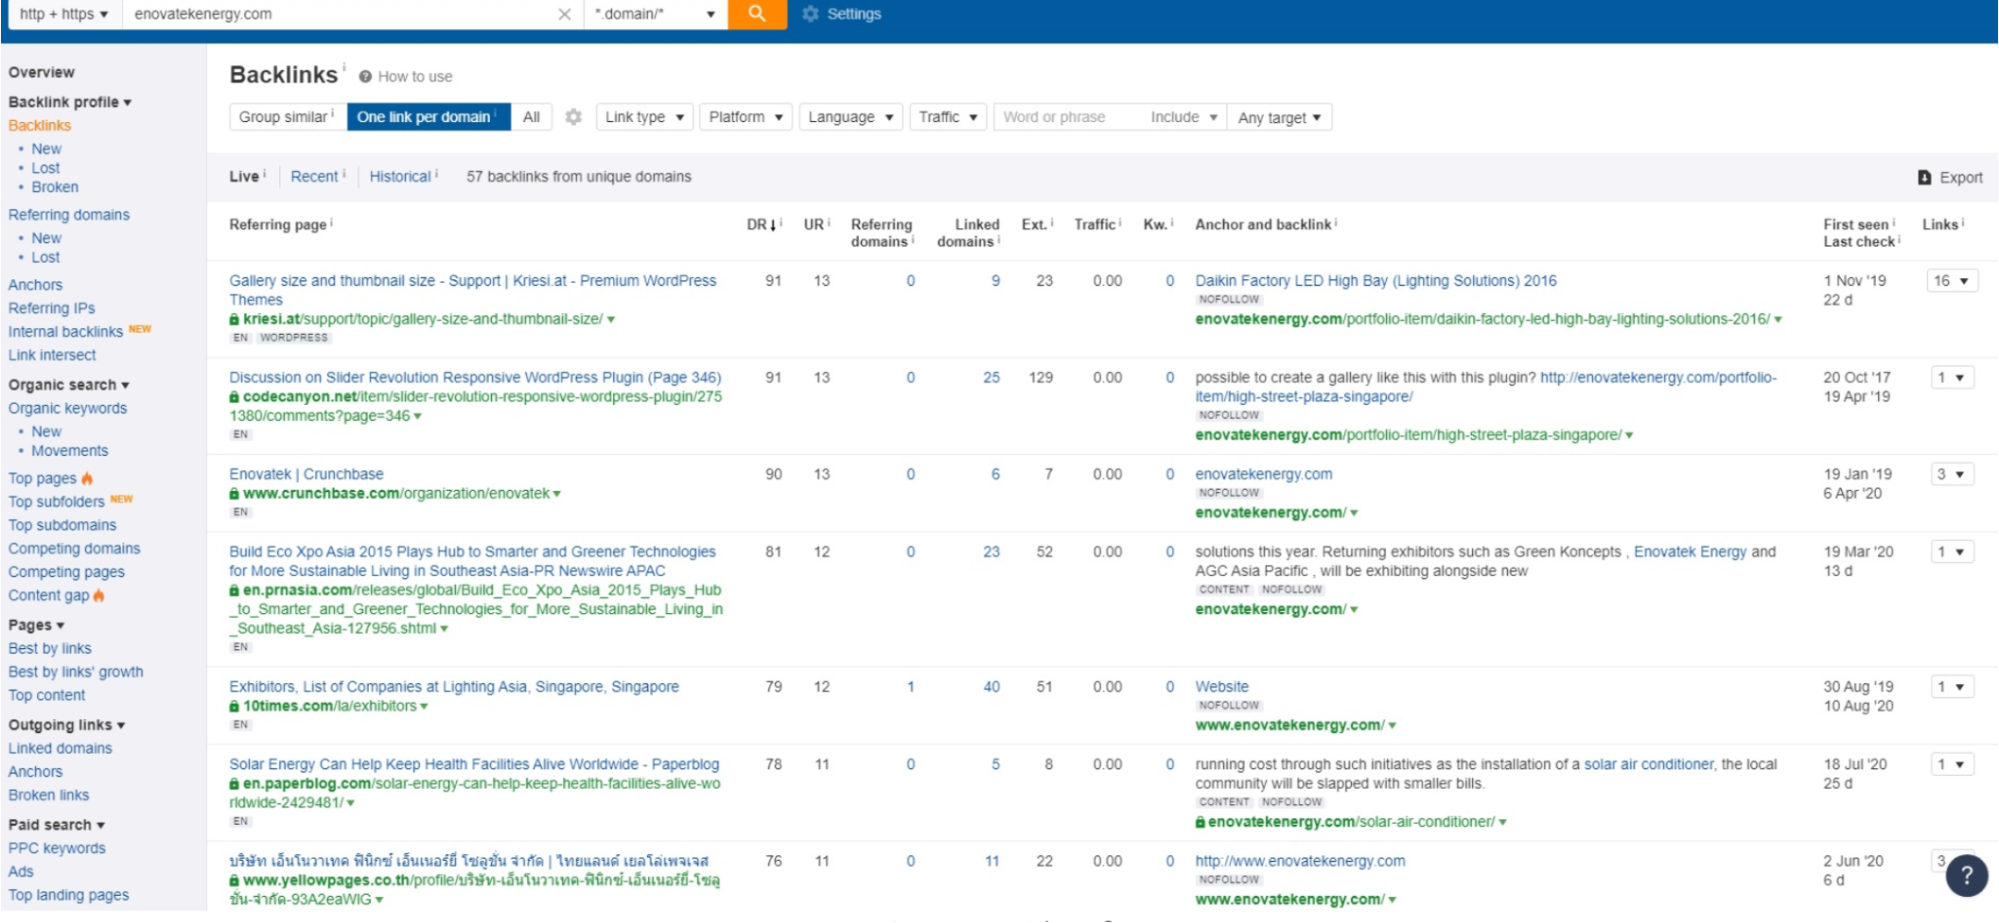Image resolution: width=1999 pixels, height=923 pixels.
Task: Open the Link type dropdown
Action: click(x=643, y=116)
